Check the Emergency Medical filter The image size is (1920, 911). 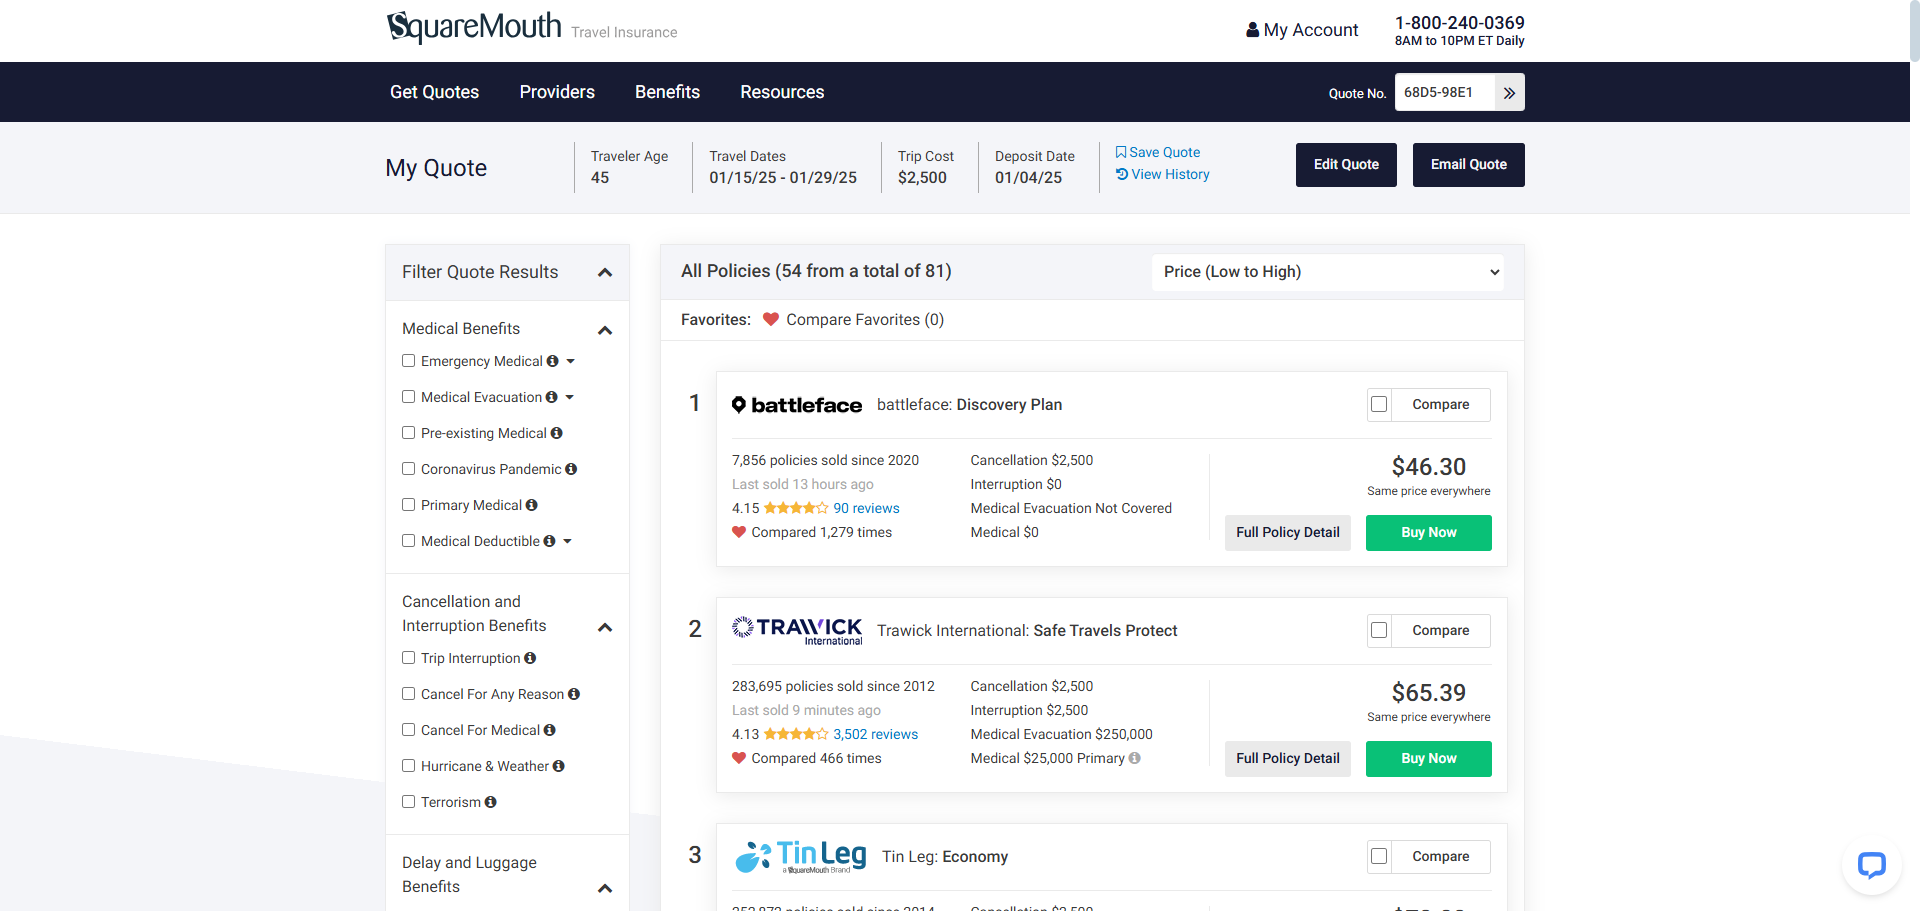point(408,361)
